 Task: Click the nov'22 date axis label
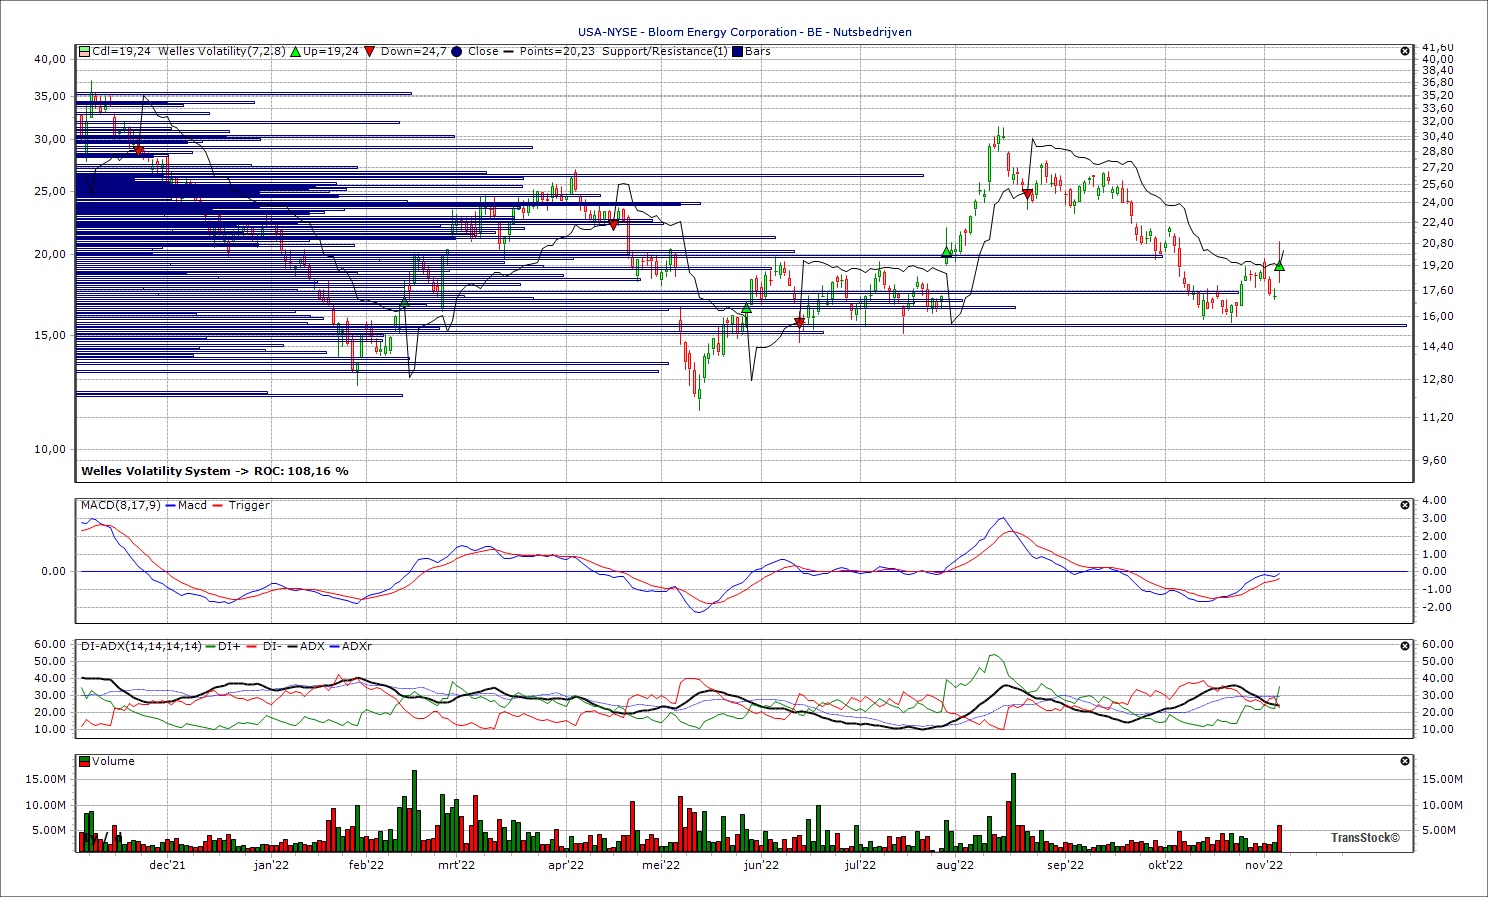[1264, 865]
